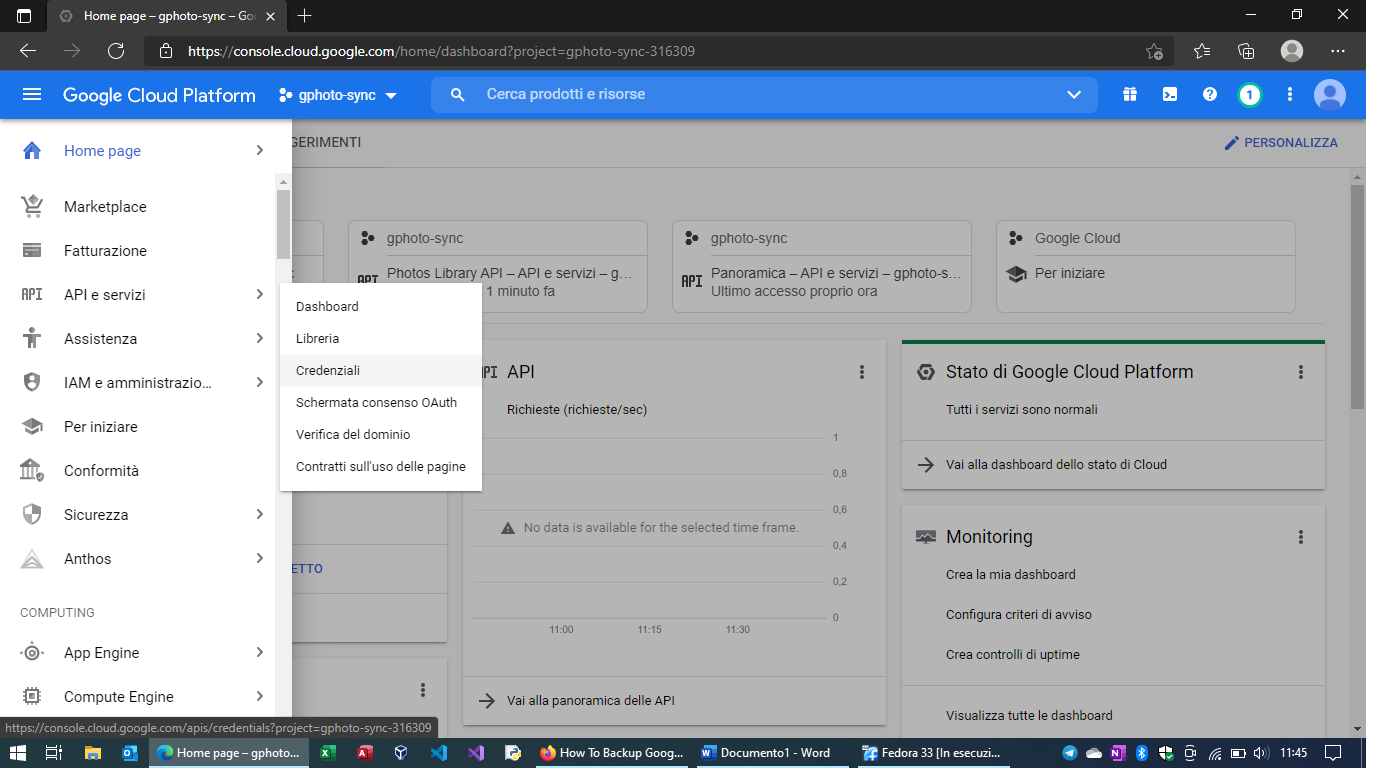
Task: Click the pencil icon next to PERSONALIZZA
Action: coord(1231,143)
